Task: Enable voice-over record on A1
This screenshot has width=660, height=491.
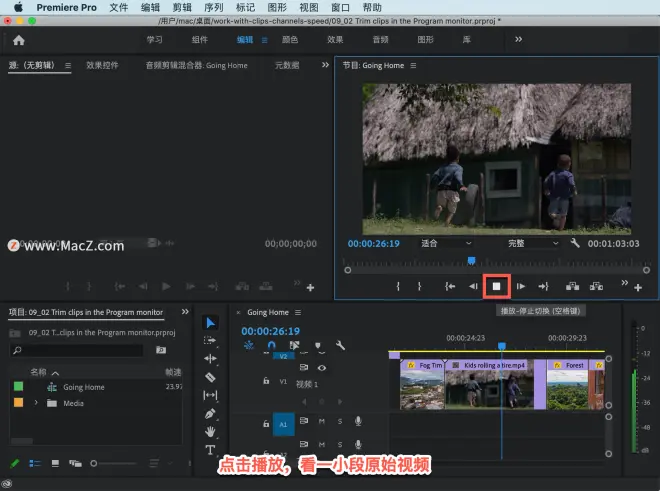Action: 358,421
